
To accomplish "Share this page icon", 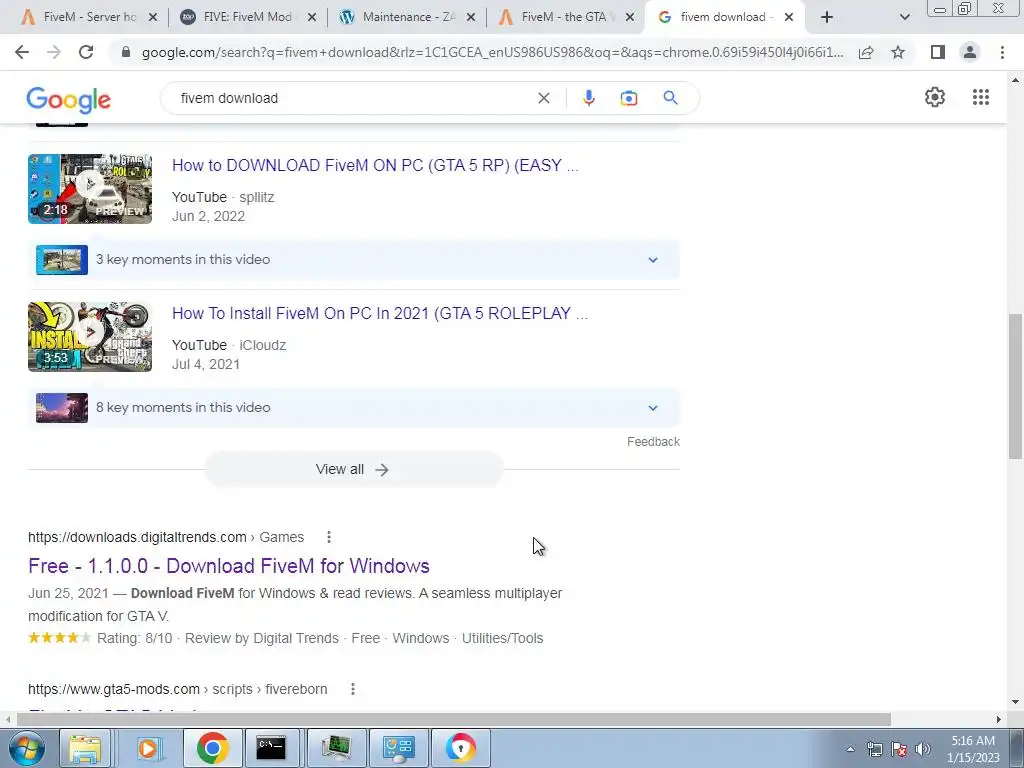I will coord(866,52).
